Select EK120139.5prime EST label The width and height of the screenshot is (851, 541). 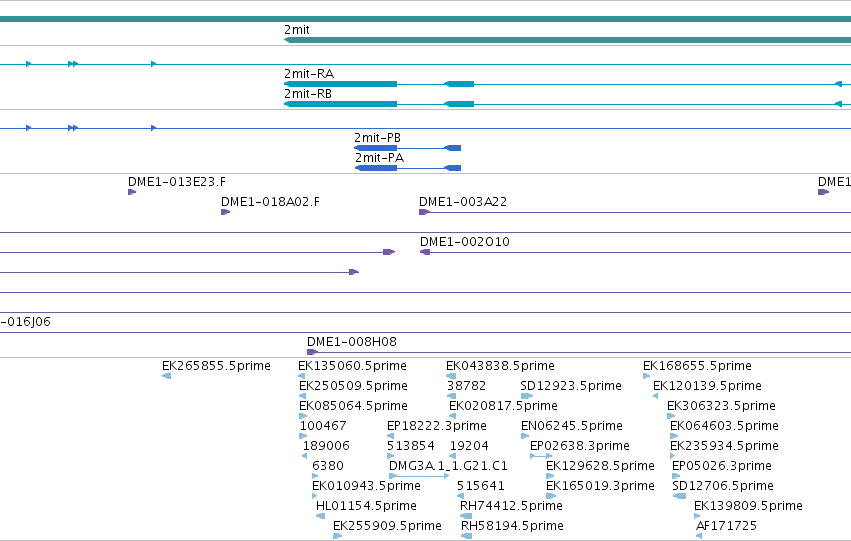(x=707, y=386)
